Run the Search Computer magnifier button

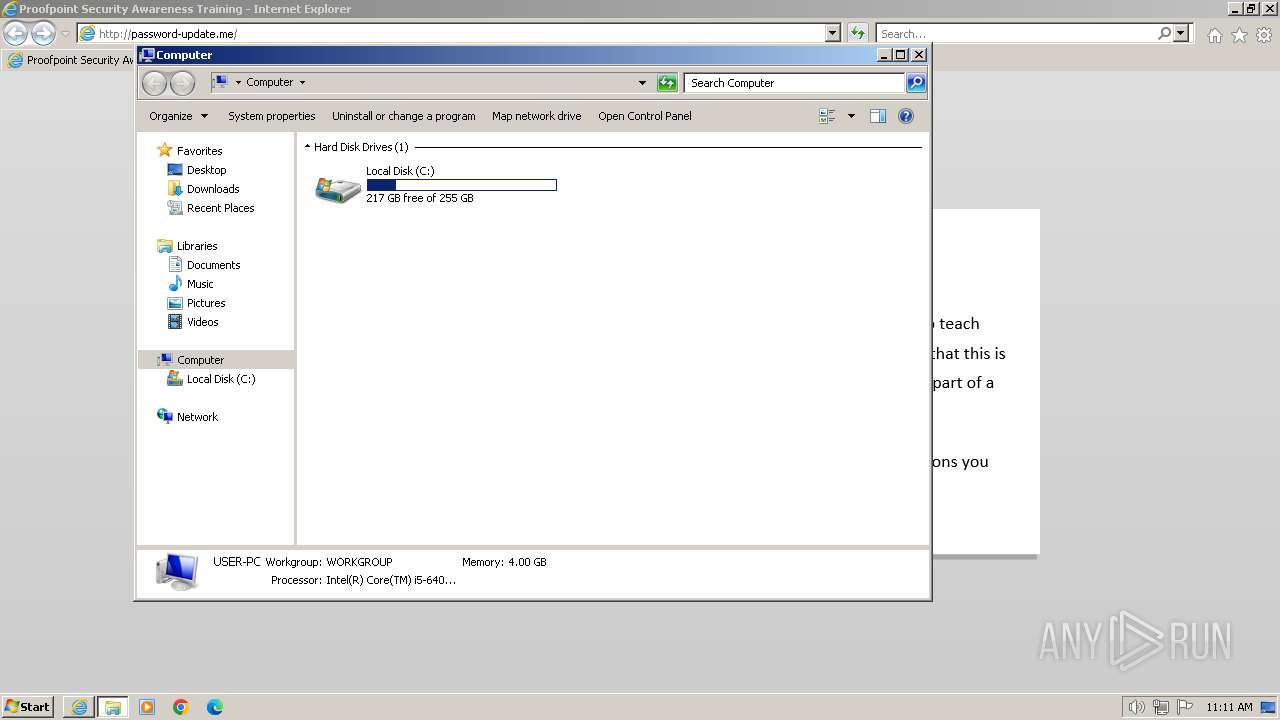pos(916,83)
